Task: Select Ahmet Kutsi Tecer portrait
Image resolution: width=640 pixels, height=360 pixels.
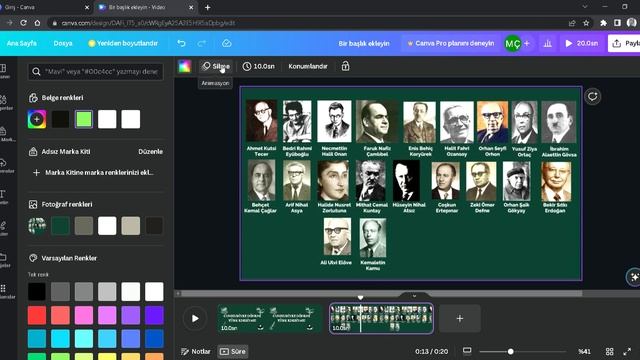Action: point(262,121)
